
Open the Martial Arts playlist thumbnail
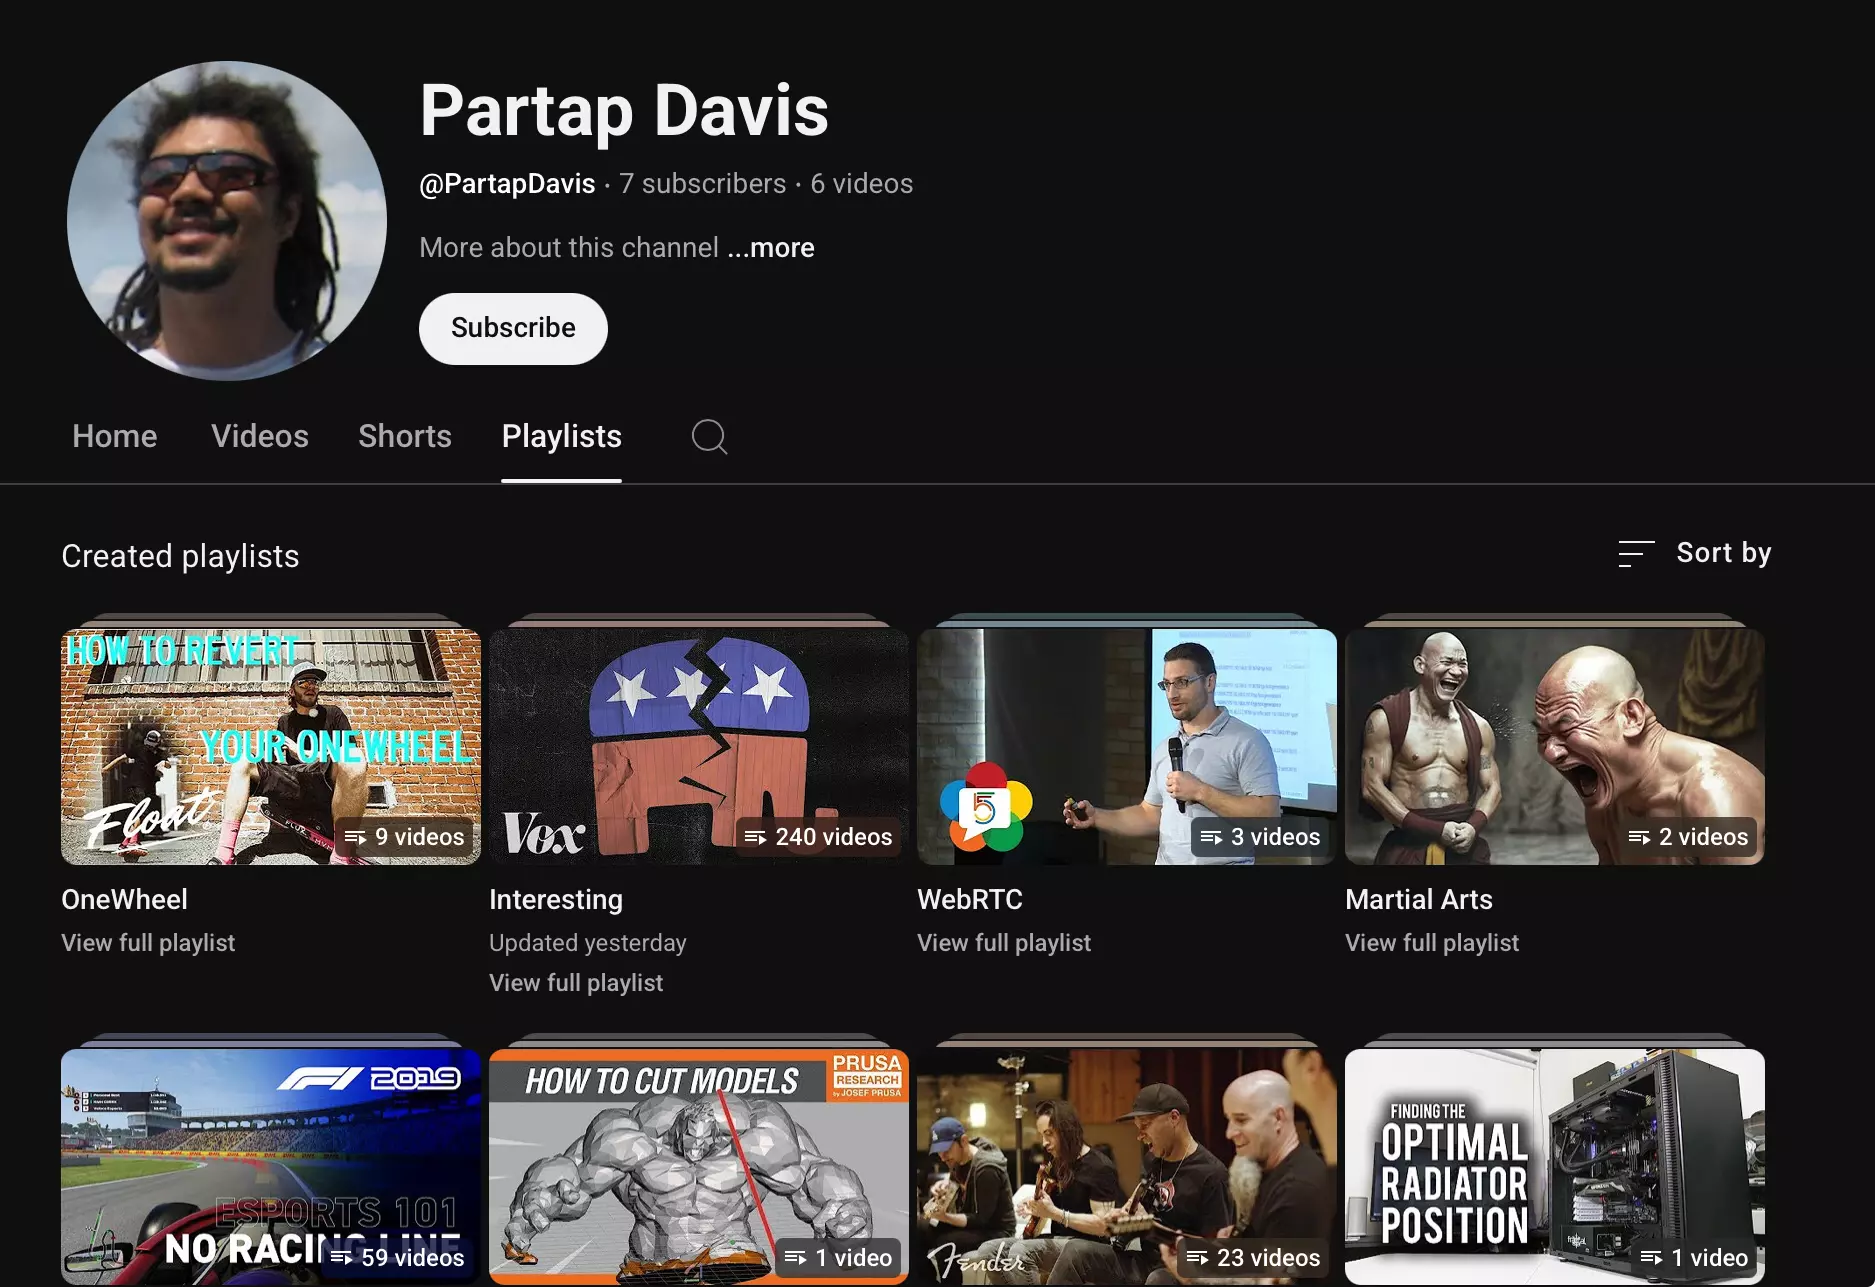pos(1555,746)
